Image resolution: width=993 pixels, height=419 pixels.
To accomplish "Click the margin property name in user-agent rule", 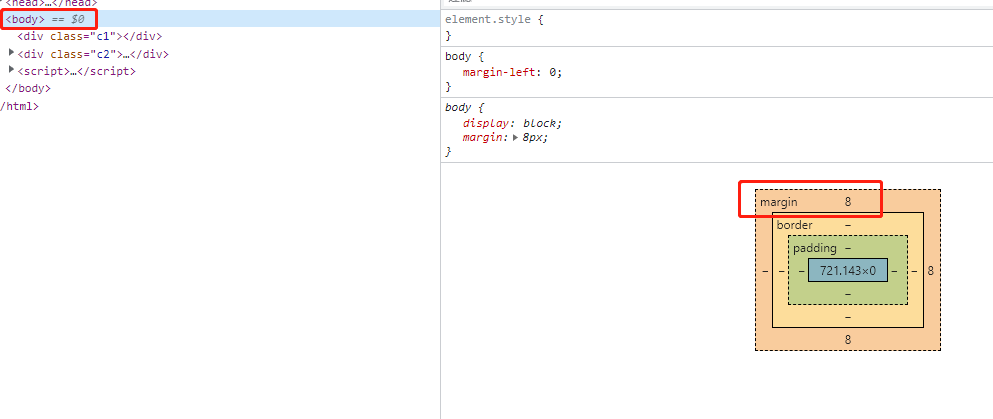I will coord(483,137).
